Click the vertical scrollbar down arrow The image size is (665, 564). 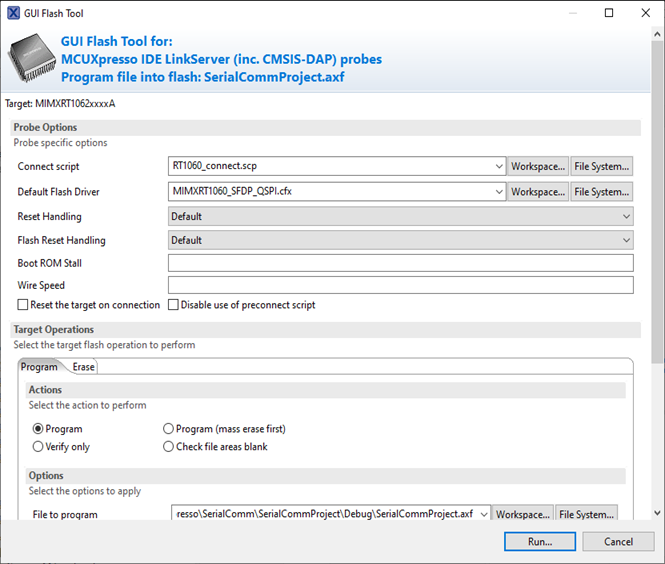click(x=657, y=513)
